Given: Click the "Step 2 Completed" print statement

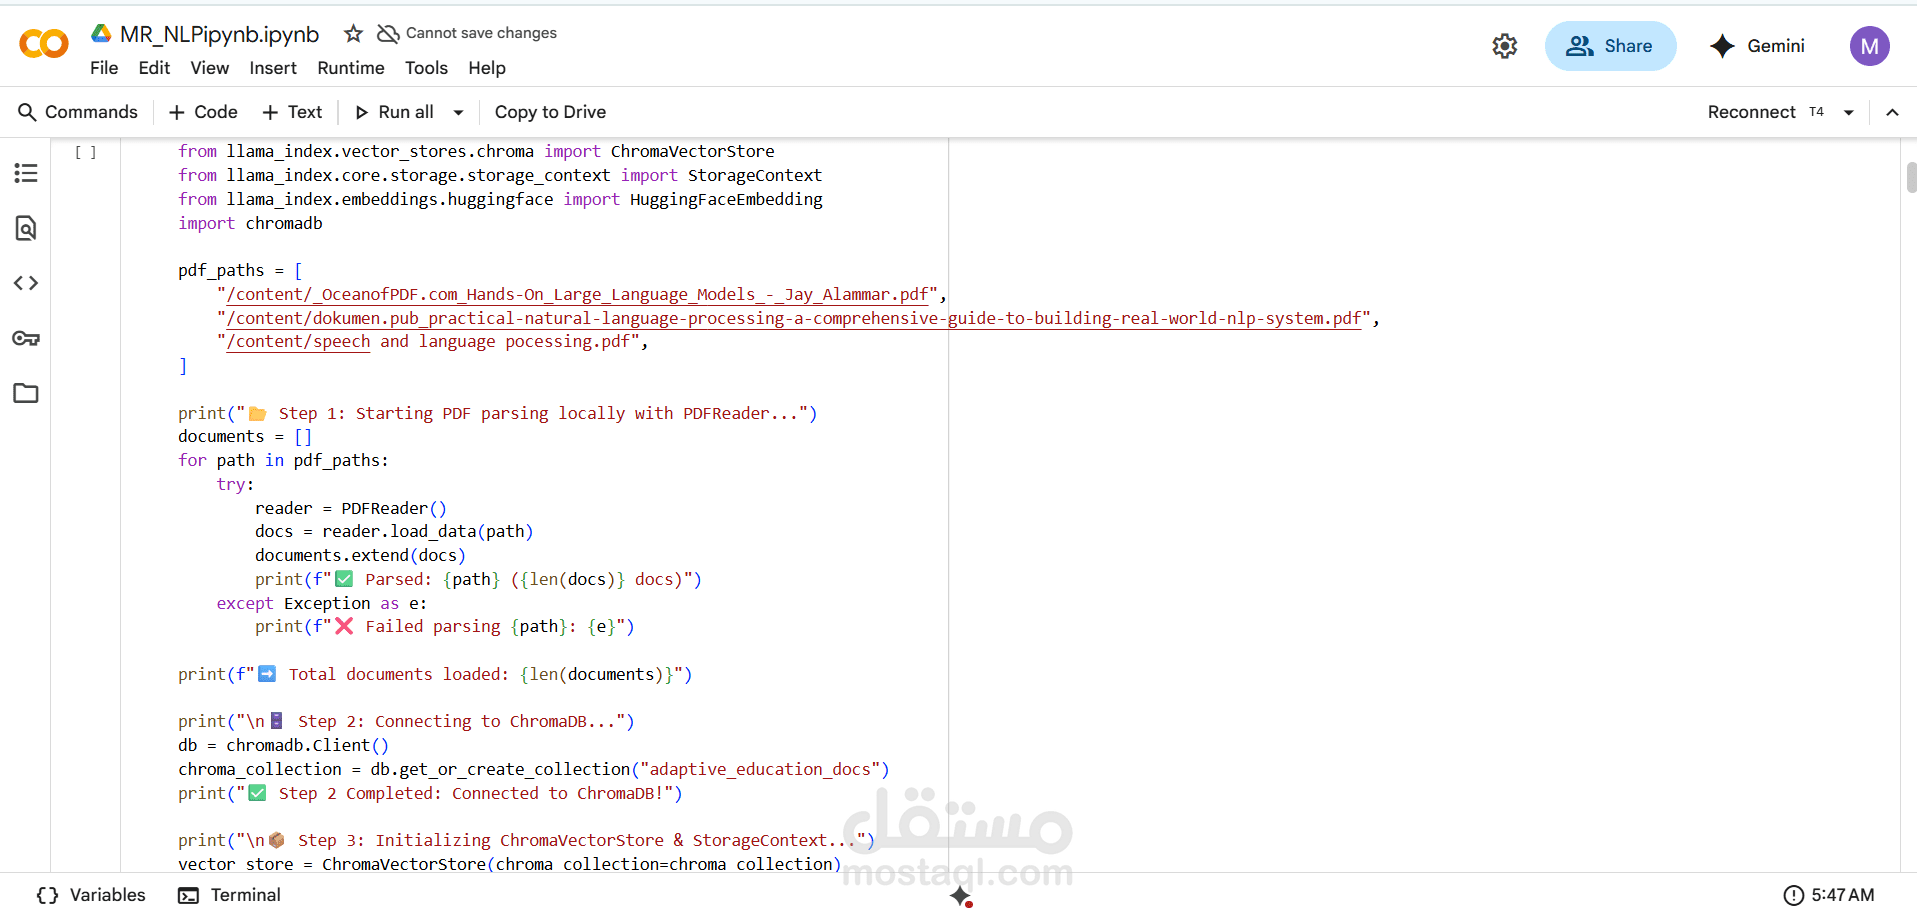Looking at the screenshot, I should pyautogui.click(x=430, y=793).
